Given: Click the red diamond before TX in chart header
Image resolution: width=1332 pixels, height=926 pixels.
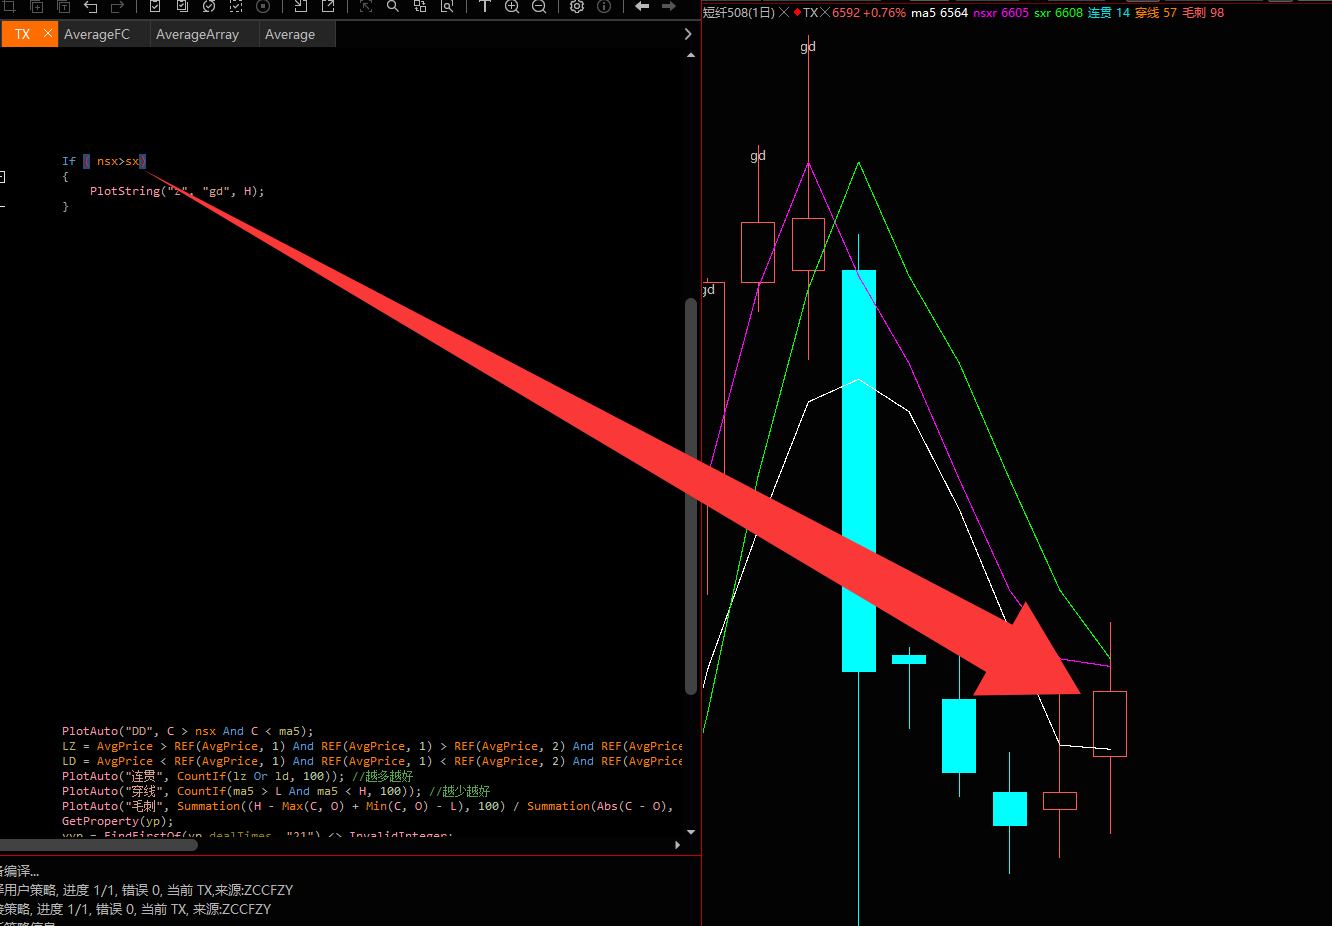Looking at the screenshot, I should pos(797,13).
